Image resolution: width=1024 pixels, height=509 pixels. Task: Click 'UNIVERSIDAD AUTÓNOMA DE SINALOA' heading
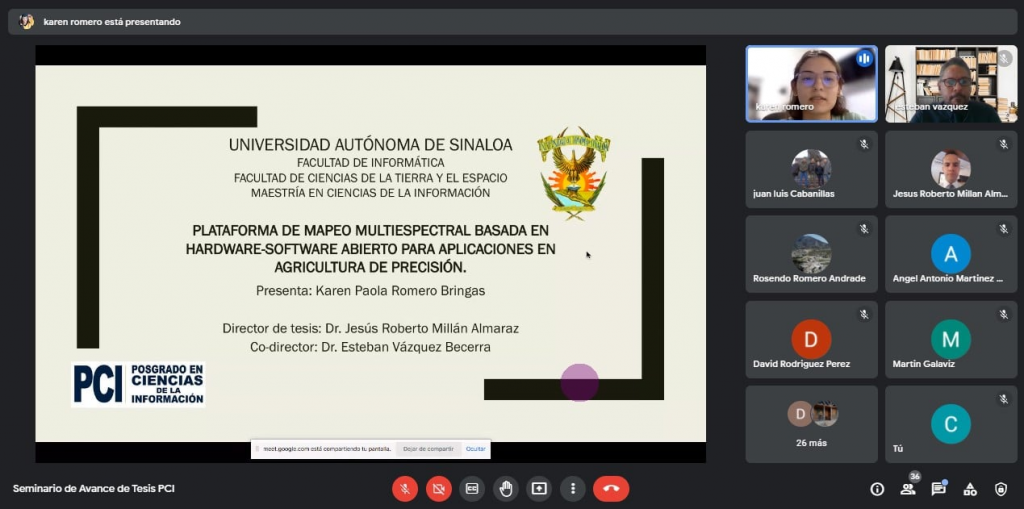[370, 145]
